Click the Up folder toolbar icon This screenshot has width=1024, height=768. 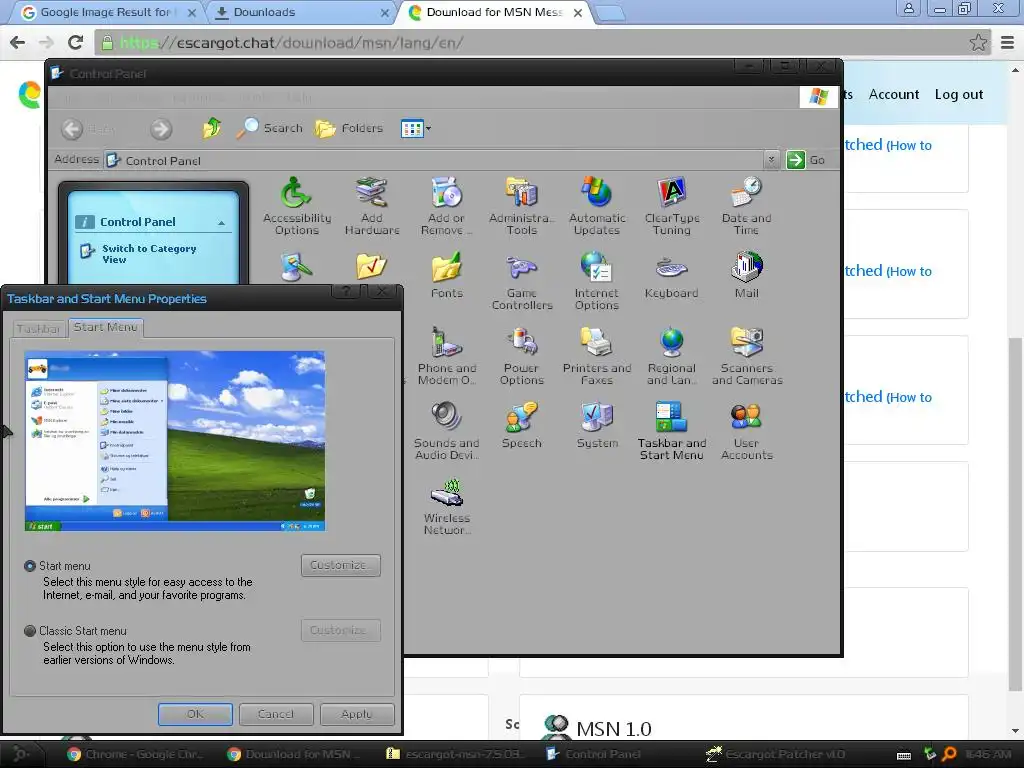[x=211, y=128]
